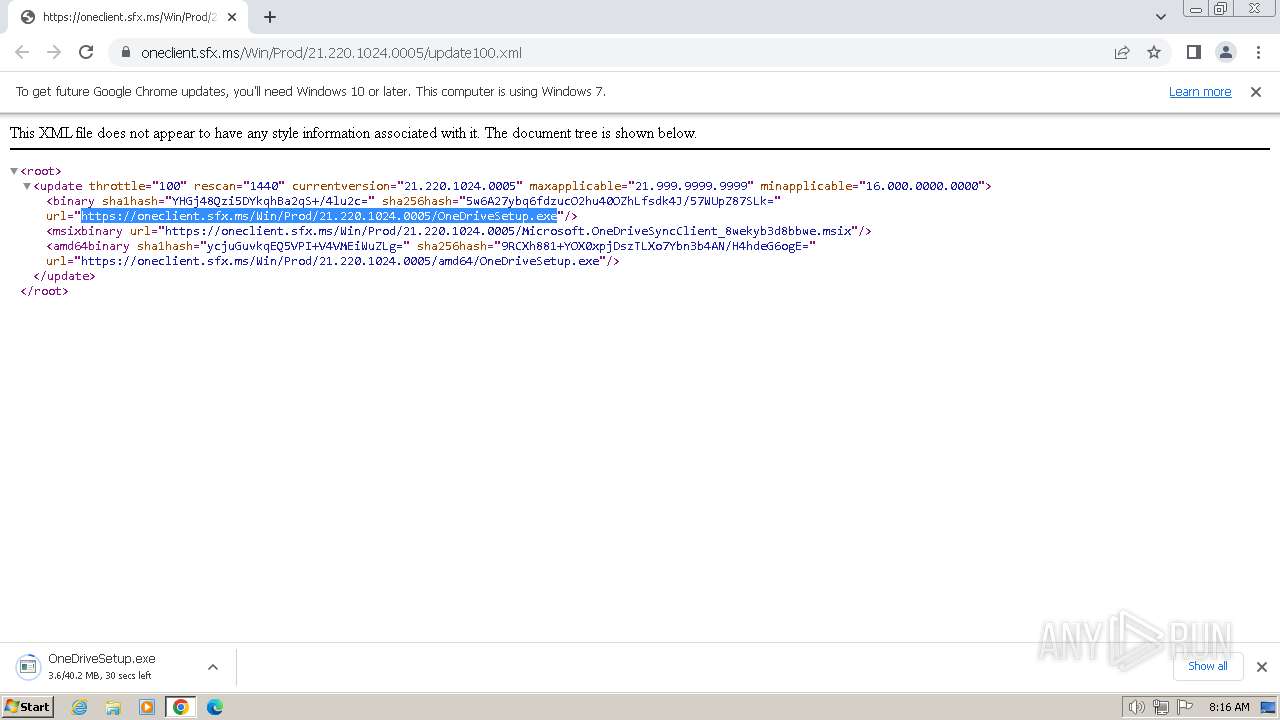
Task: Open Chrome three-dot menu
Action: click(x=1257, y=52)
